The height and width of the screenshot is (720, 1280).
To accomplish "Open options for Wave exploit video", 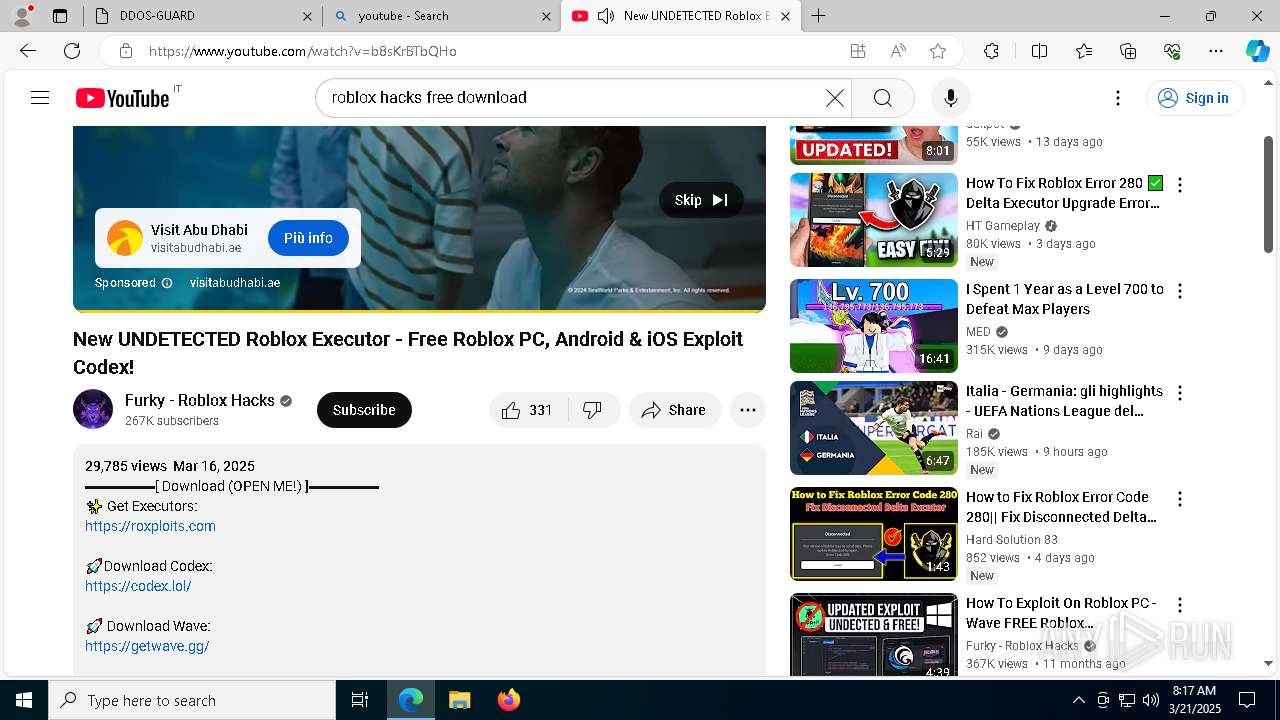I will point(1180,605).
